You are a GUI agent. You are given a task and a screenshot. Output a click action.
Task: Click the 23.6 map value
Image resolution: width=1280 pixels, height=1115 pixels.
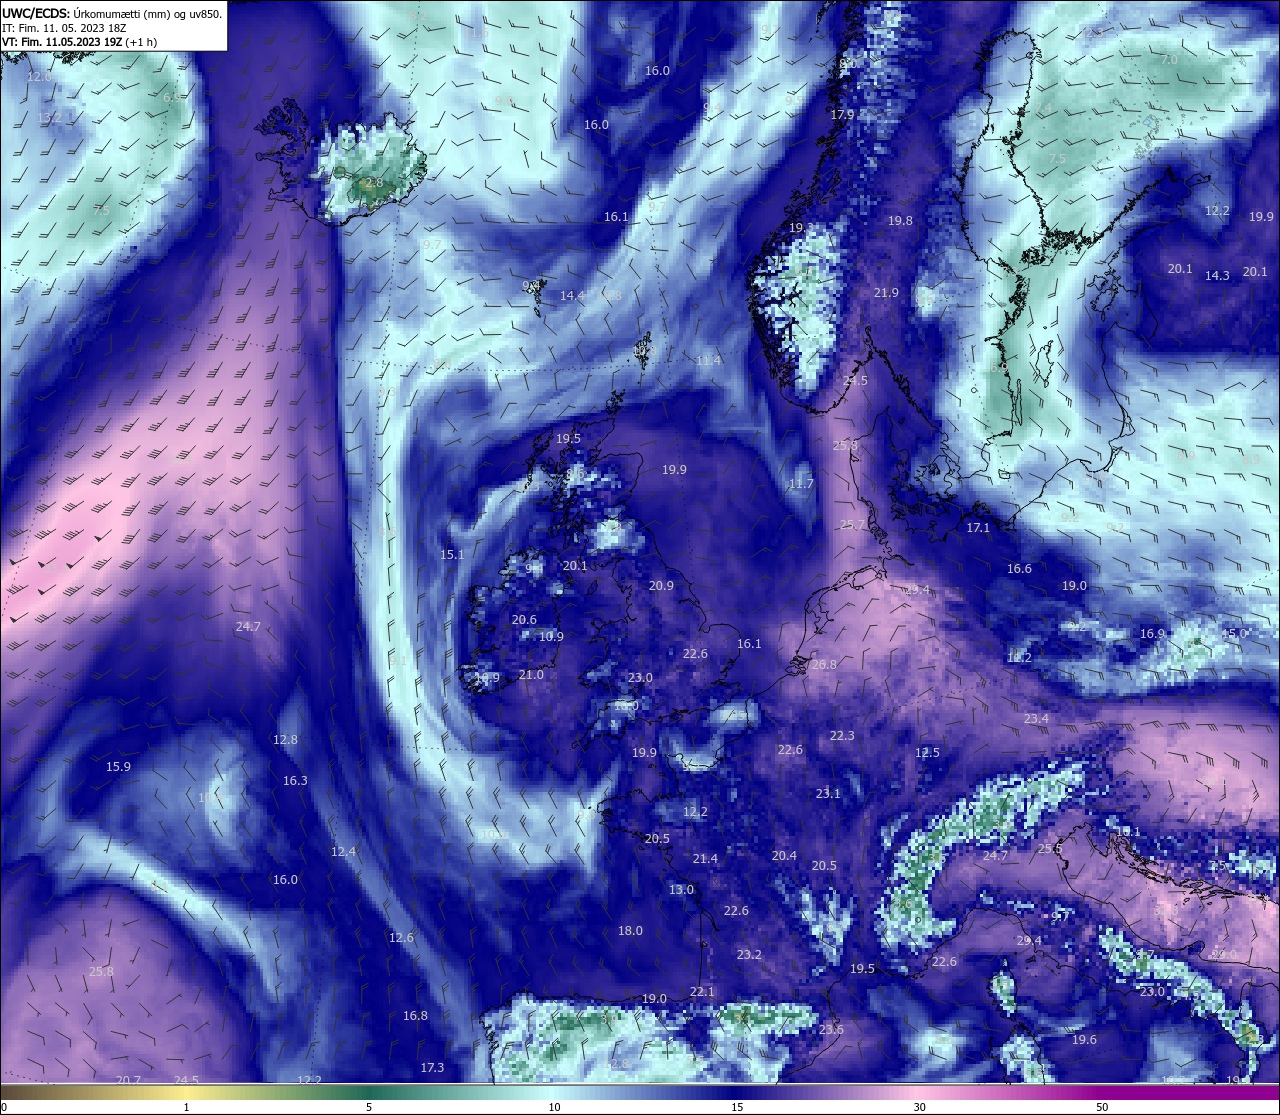coord(831,1030)
